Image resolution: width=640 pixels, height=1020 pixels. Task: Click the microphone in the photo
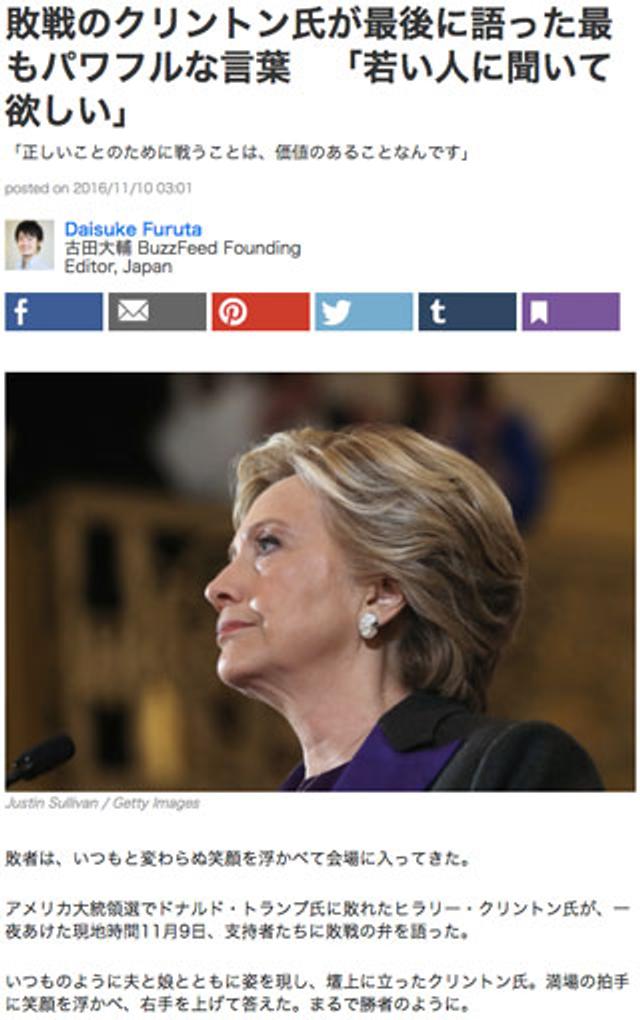[x=40, y=758]
